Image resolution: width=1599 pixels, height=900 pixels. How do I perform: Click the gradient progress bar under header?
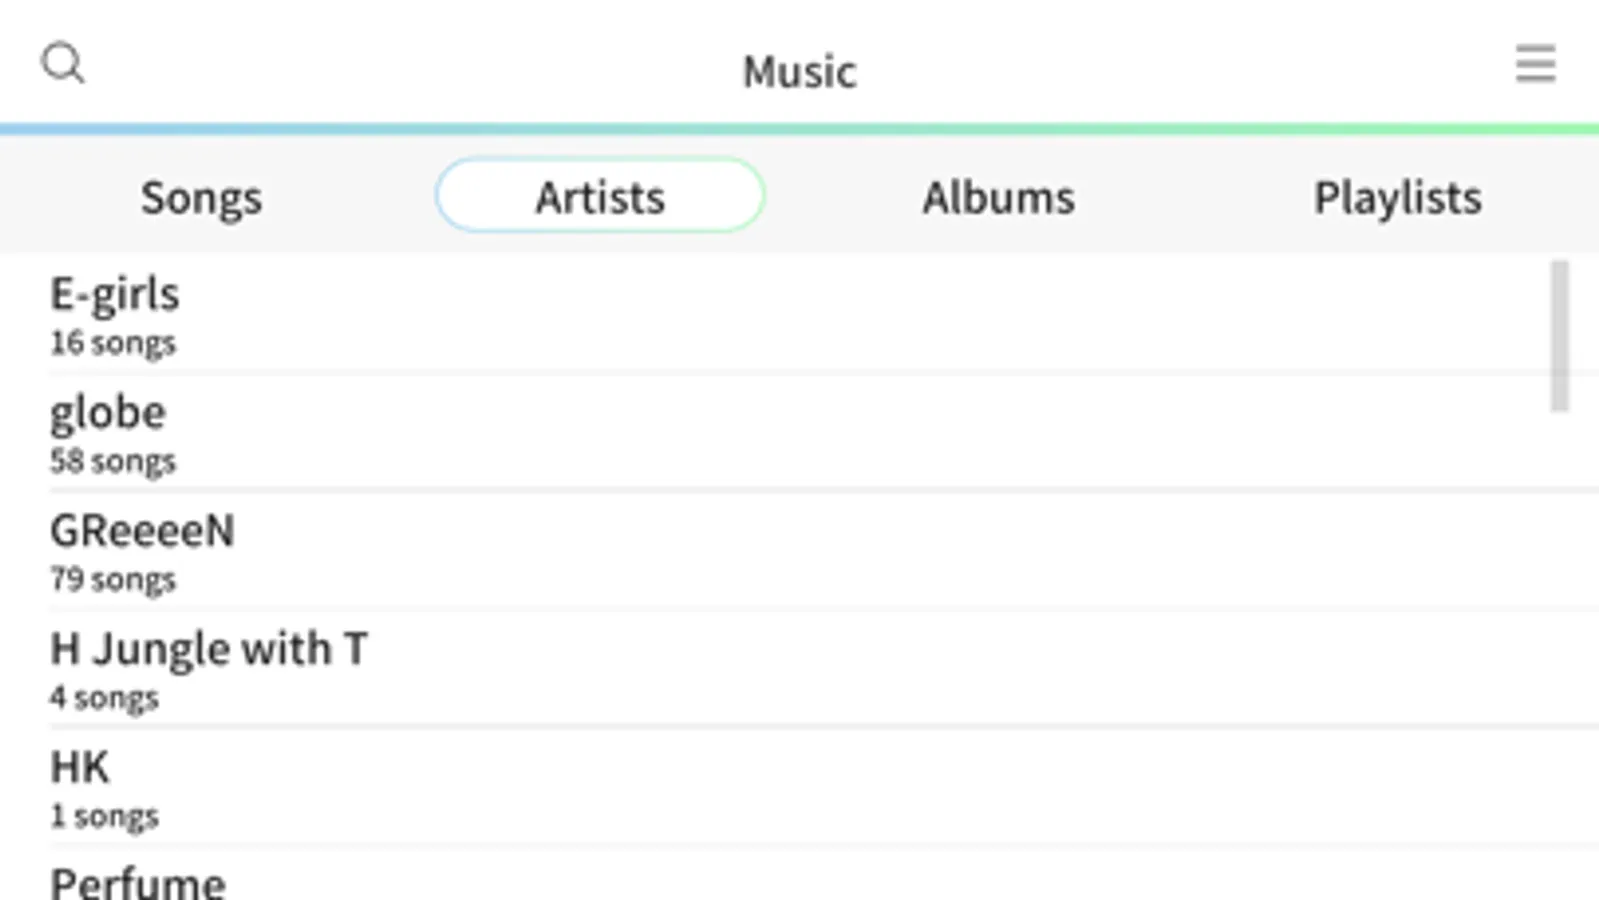799,129
